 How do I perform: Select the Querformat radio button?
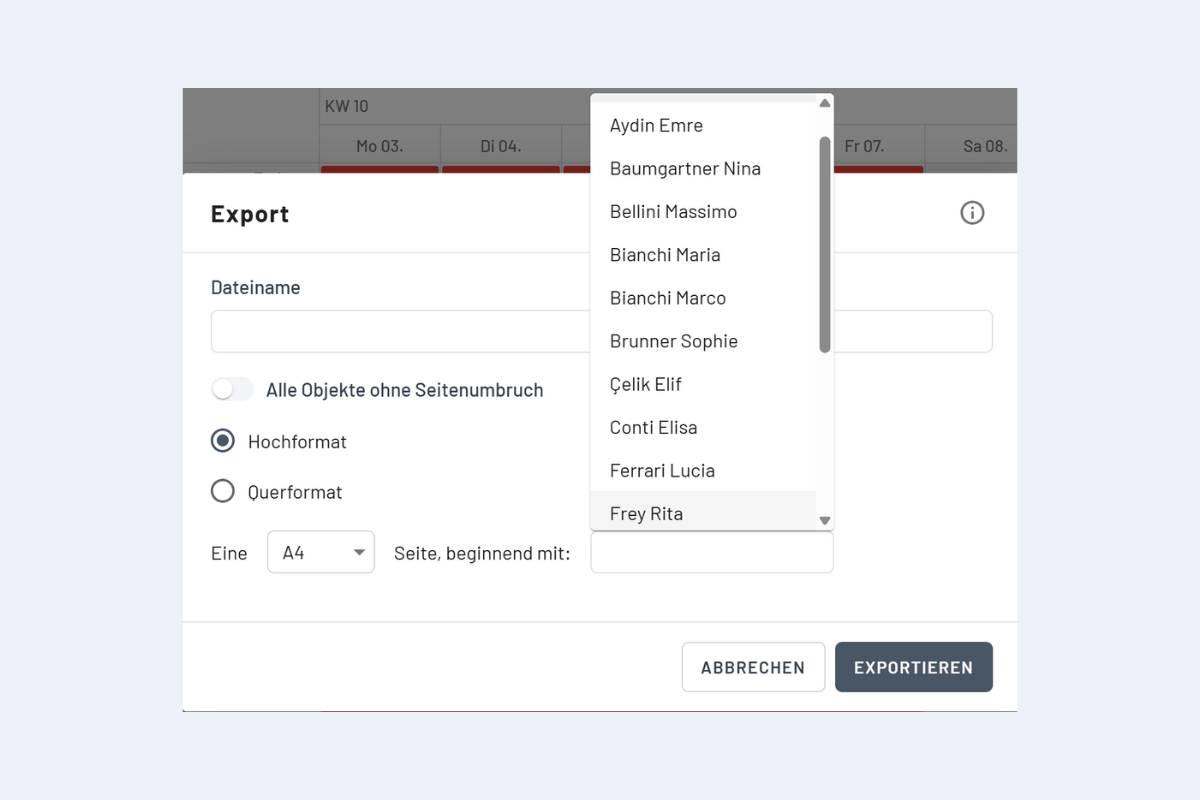tap(222, 491)
